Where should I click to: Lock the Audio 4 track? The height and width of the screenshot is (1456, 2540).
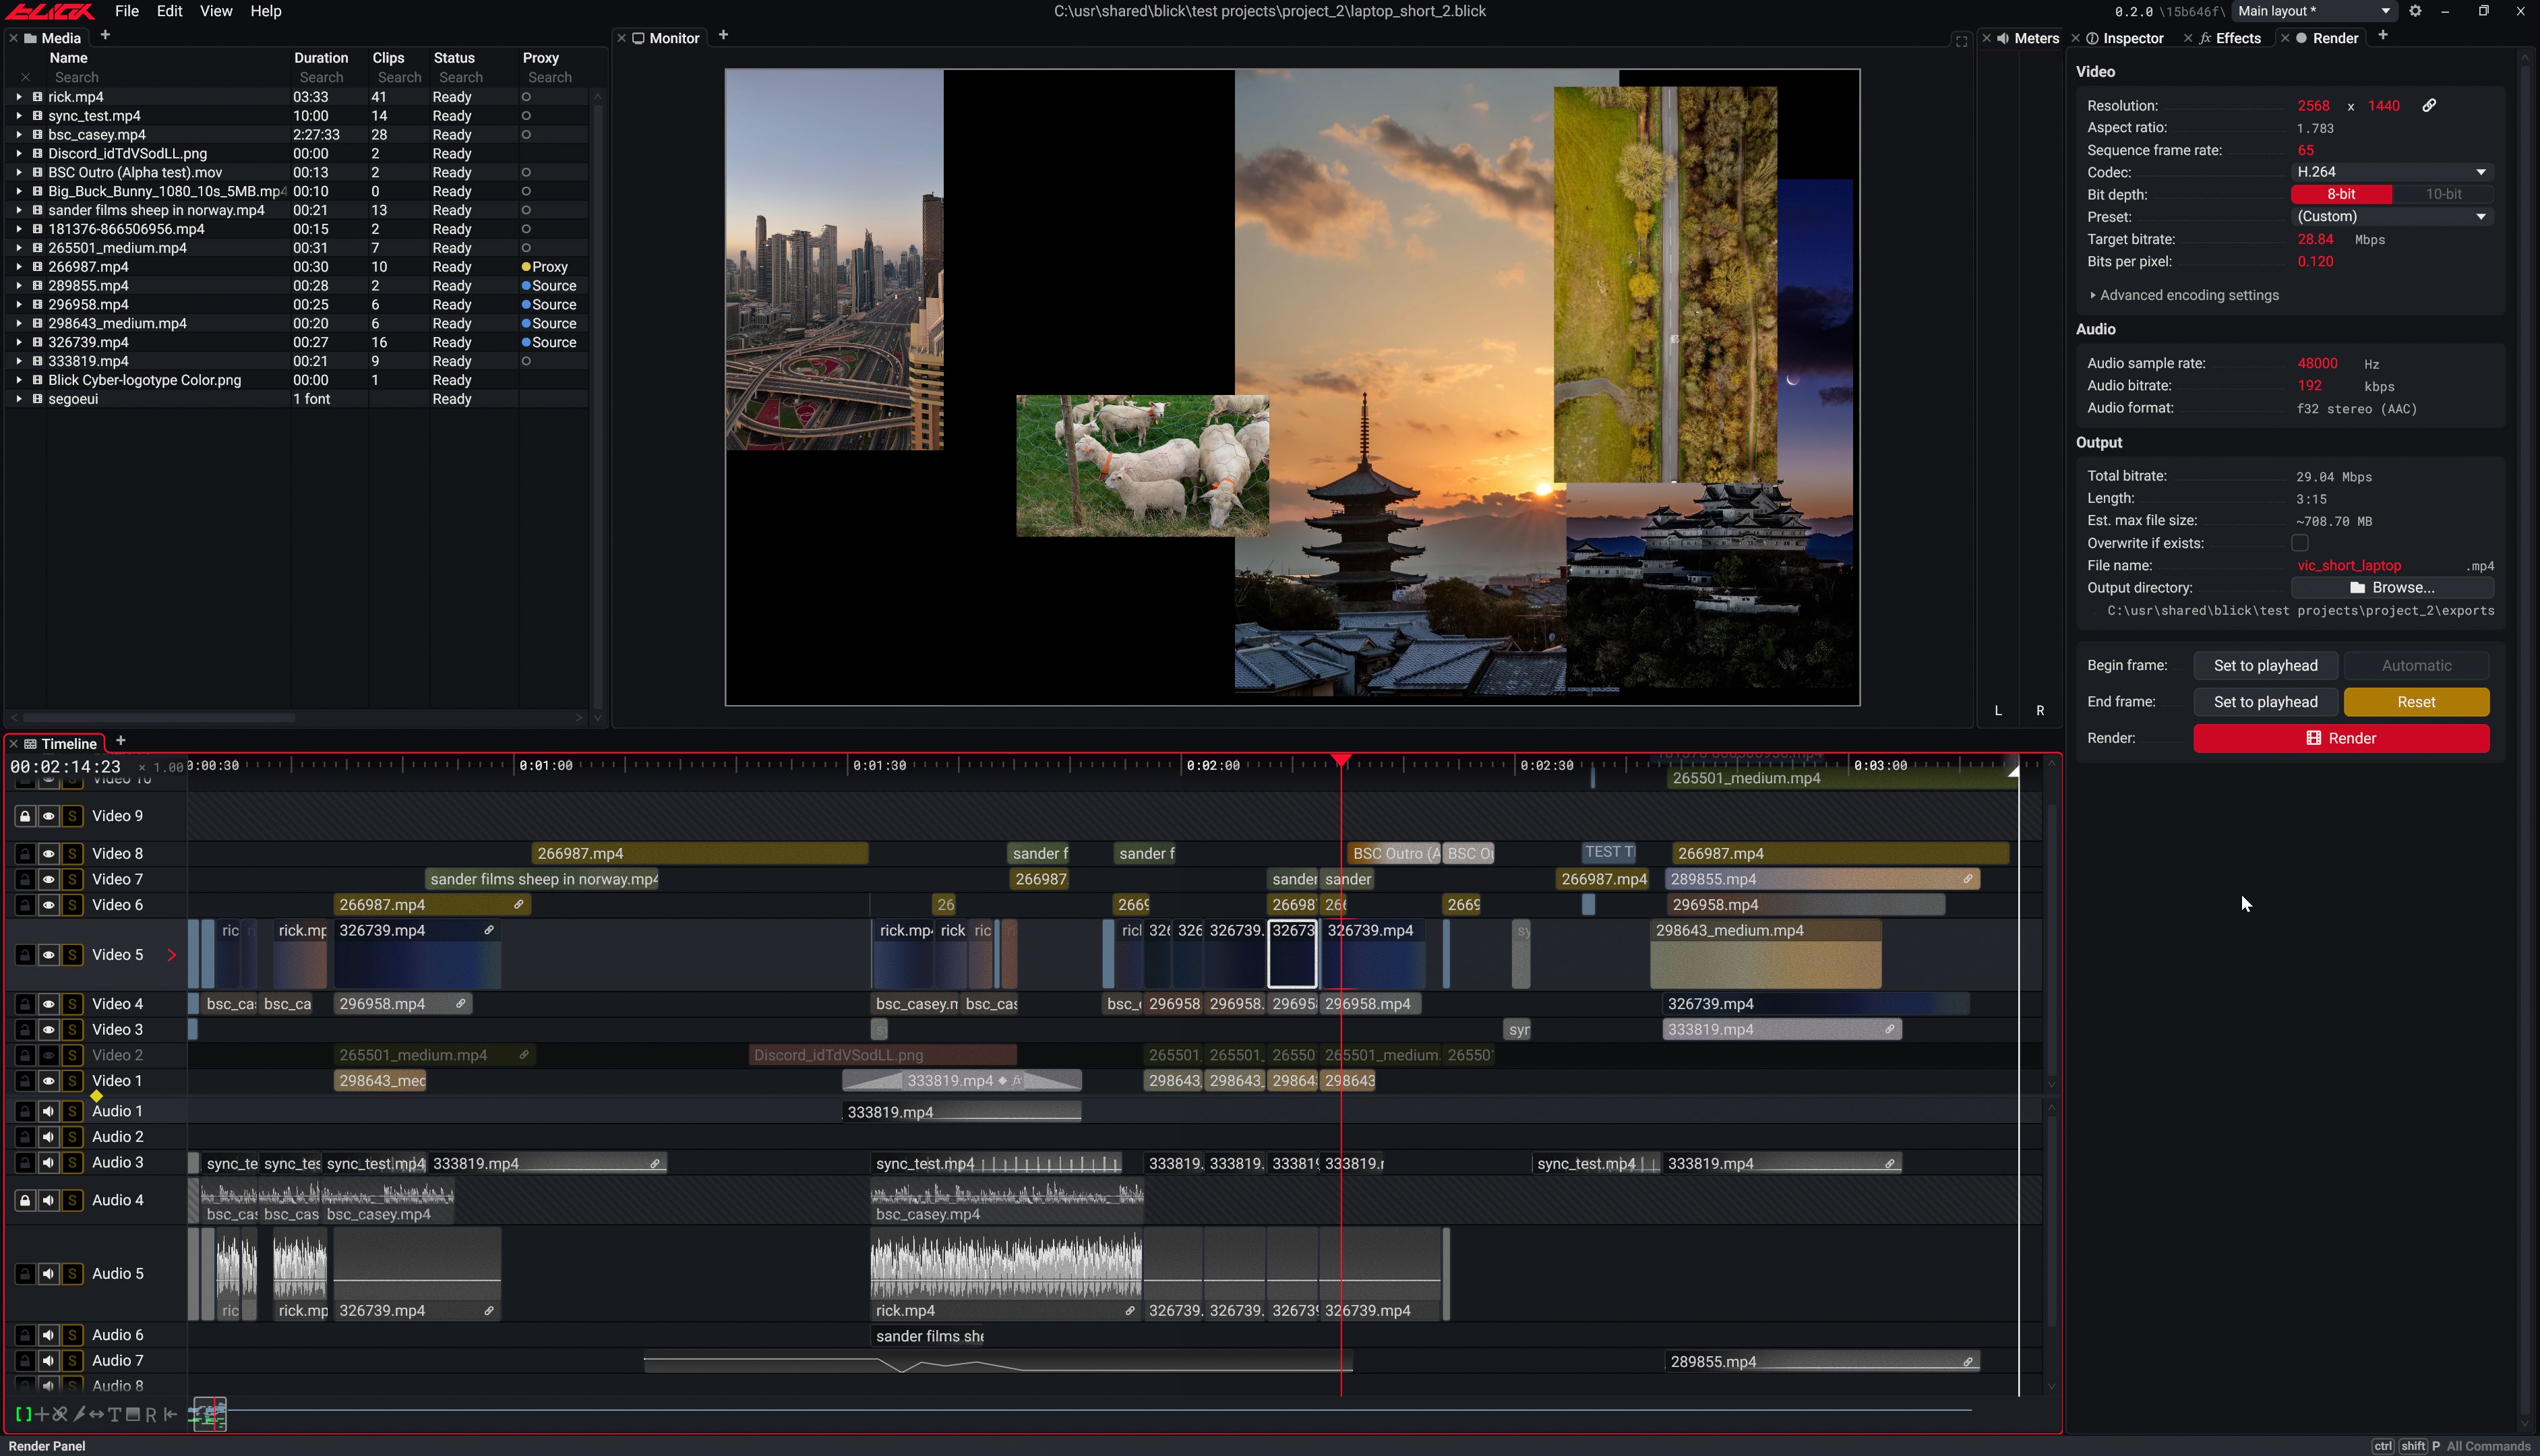pyautogui.click(x=25, y=1200)
